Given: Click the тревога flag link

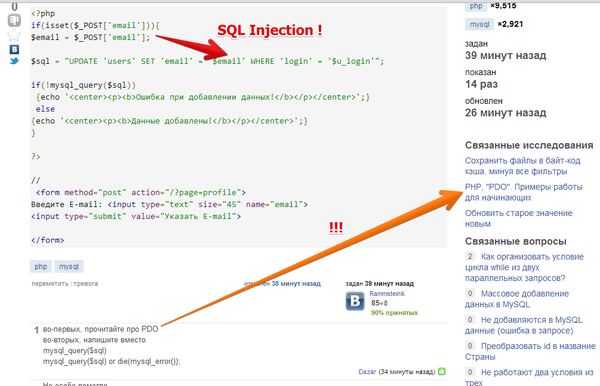Looking at the screenshot, I should [x=85, y=284].
